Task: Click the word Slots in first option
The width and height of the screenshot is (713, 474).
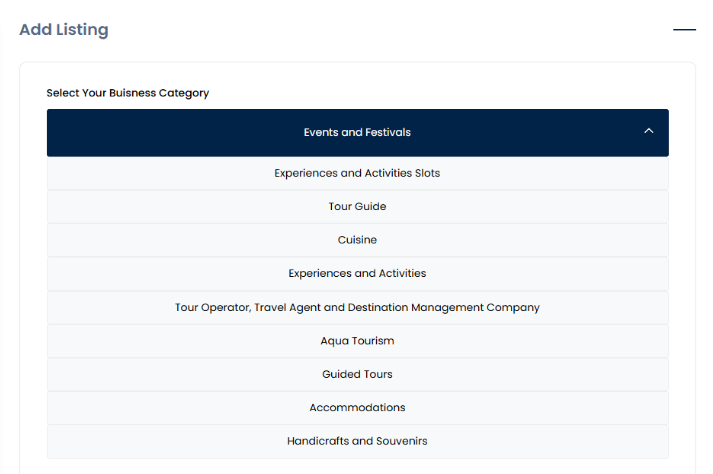Action: (x=427, y=173)
